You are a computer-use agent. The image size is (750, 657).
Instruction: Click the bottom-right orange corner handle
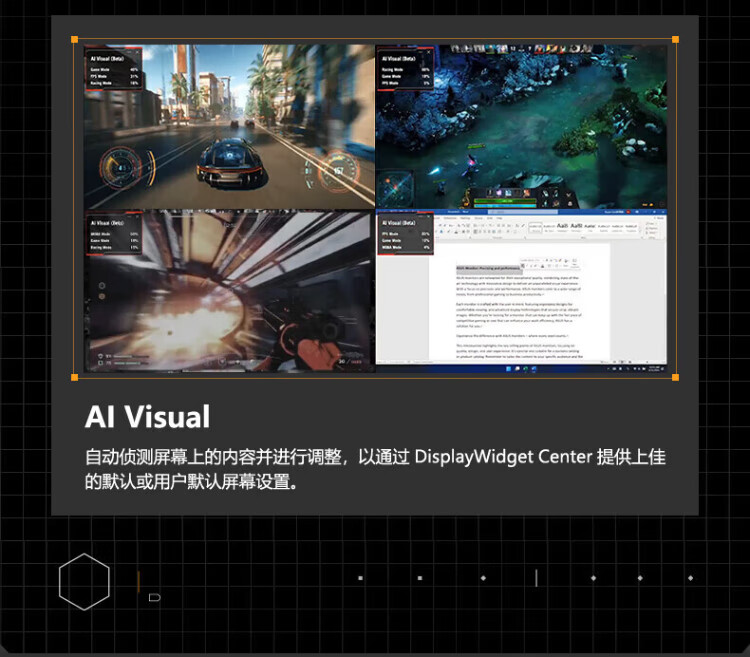[675, 377]
